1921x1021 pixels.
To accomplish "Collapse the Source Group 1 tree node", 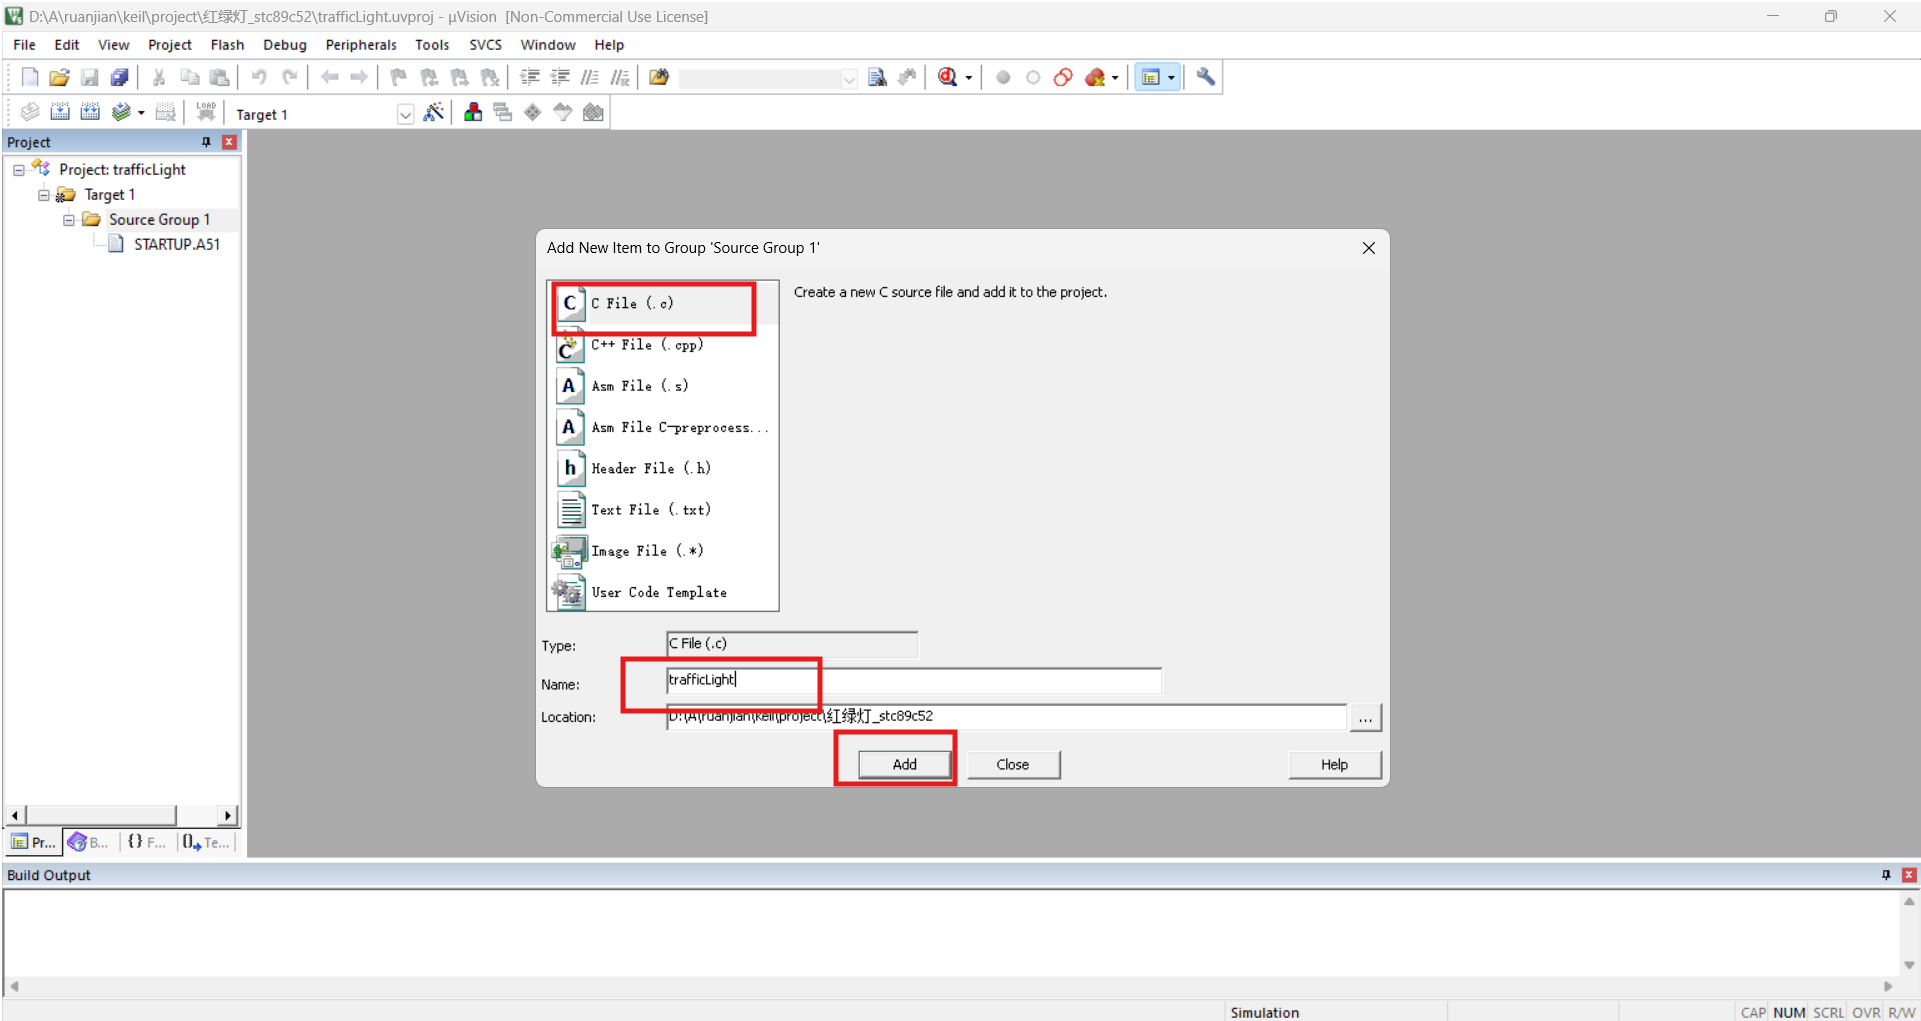I will point(69,220).
